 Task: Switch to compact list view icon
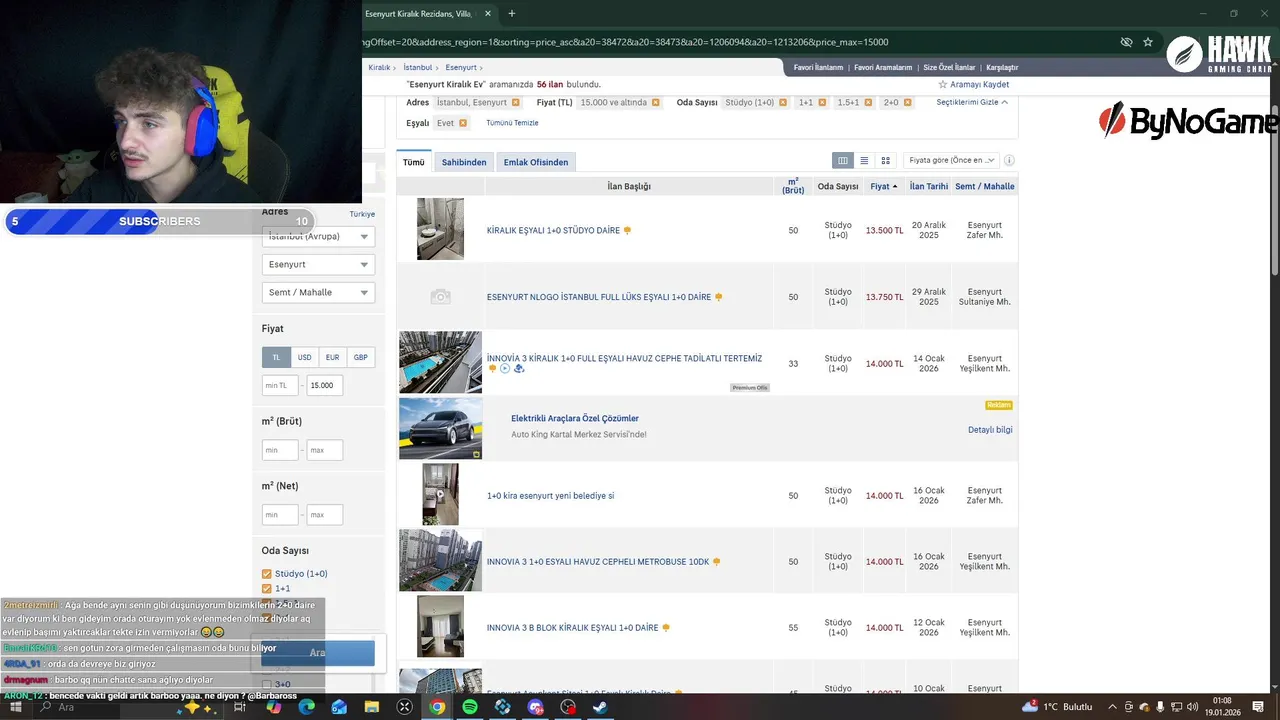click(x=864, y=160)
